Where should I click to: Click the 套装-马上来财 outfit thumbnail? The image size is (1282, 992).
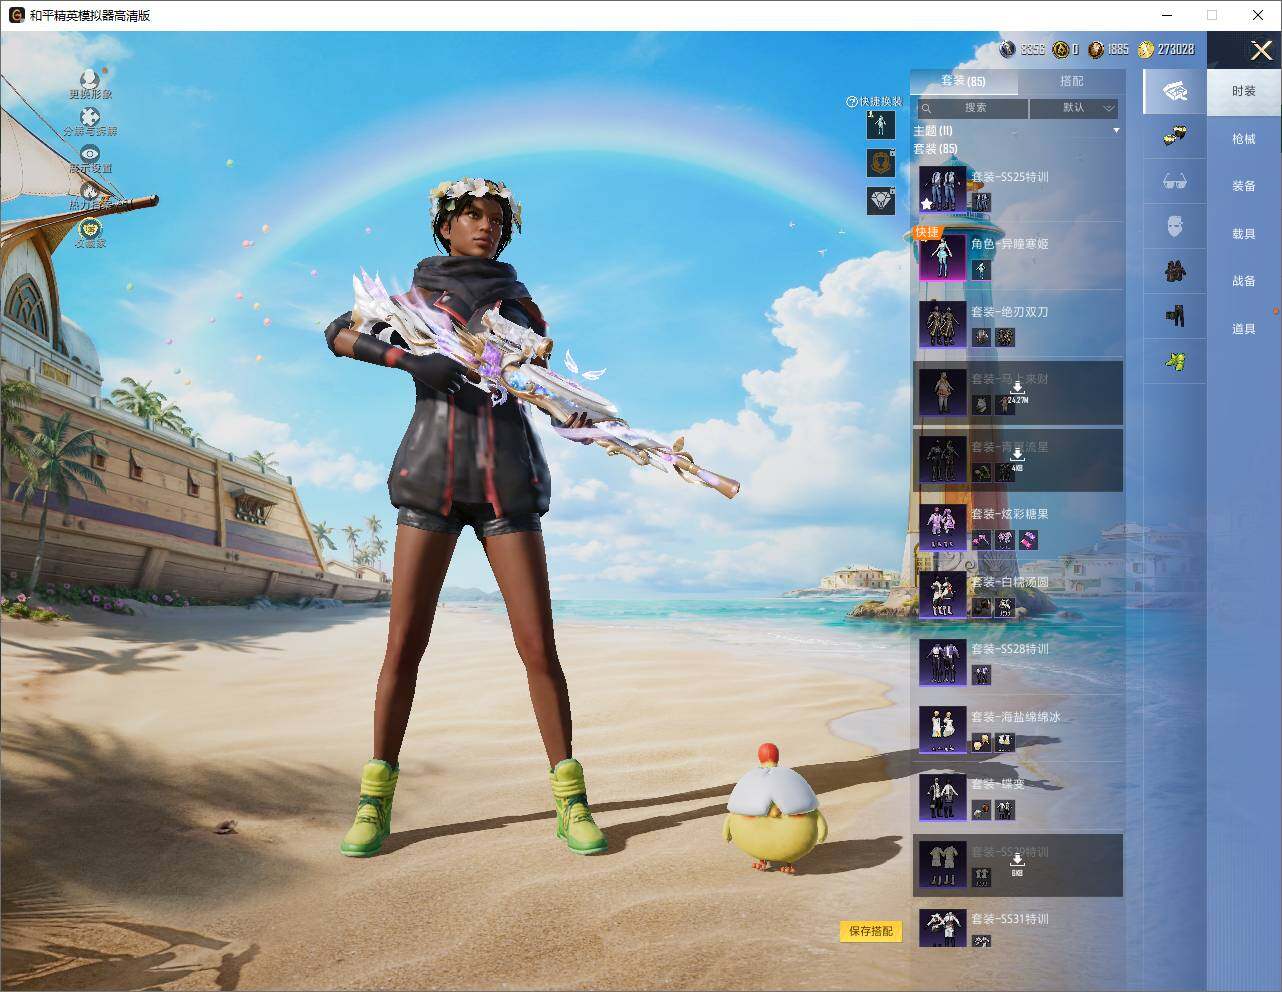(943, 393)
